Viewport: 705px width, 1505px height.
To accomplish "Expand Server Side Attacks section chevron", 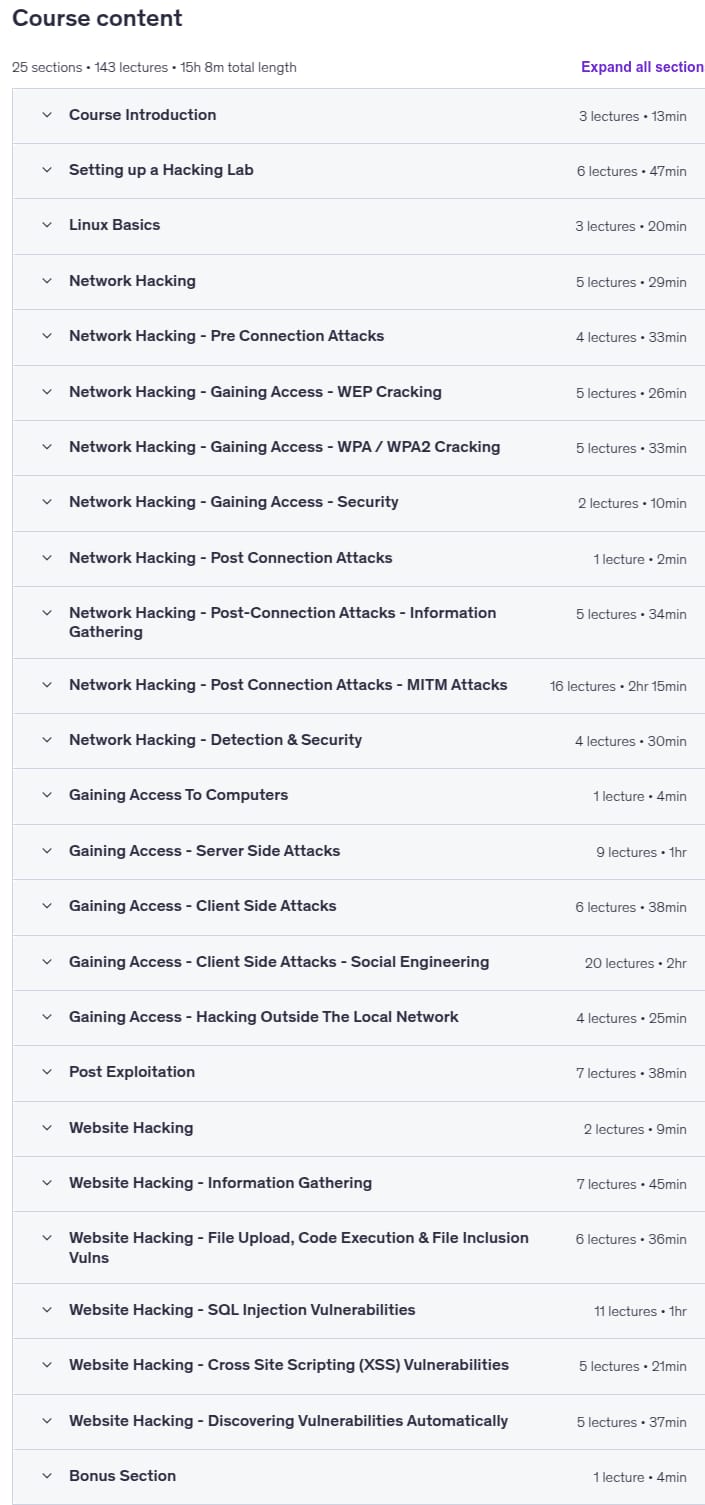I will click(46, 851).
